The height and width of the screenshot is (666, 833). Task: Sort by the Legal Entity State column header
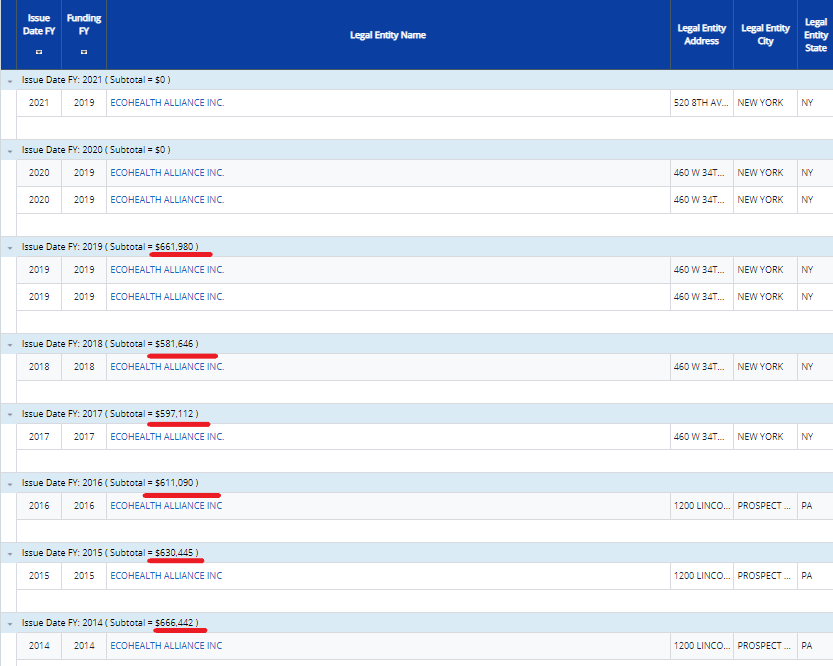815,35
